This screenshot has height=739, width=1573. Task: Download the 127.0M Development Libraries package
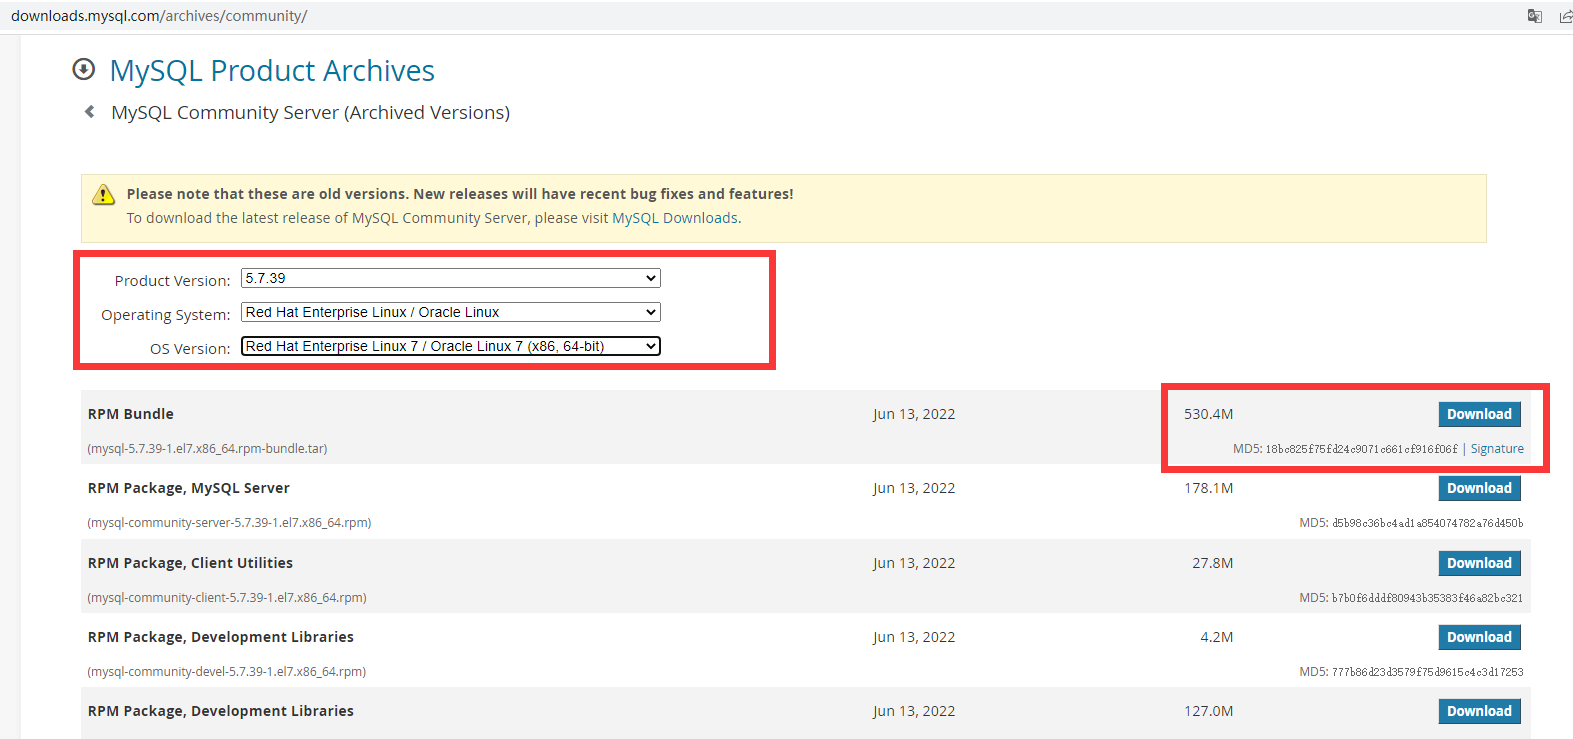[1479, 711]
